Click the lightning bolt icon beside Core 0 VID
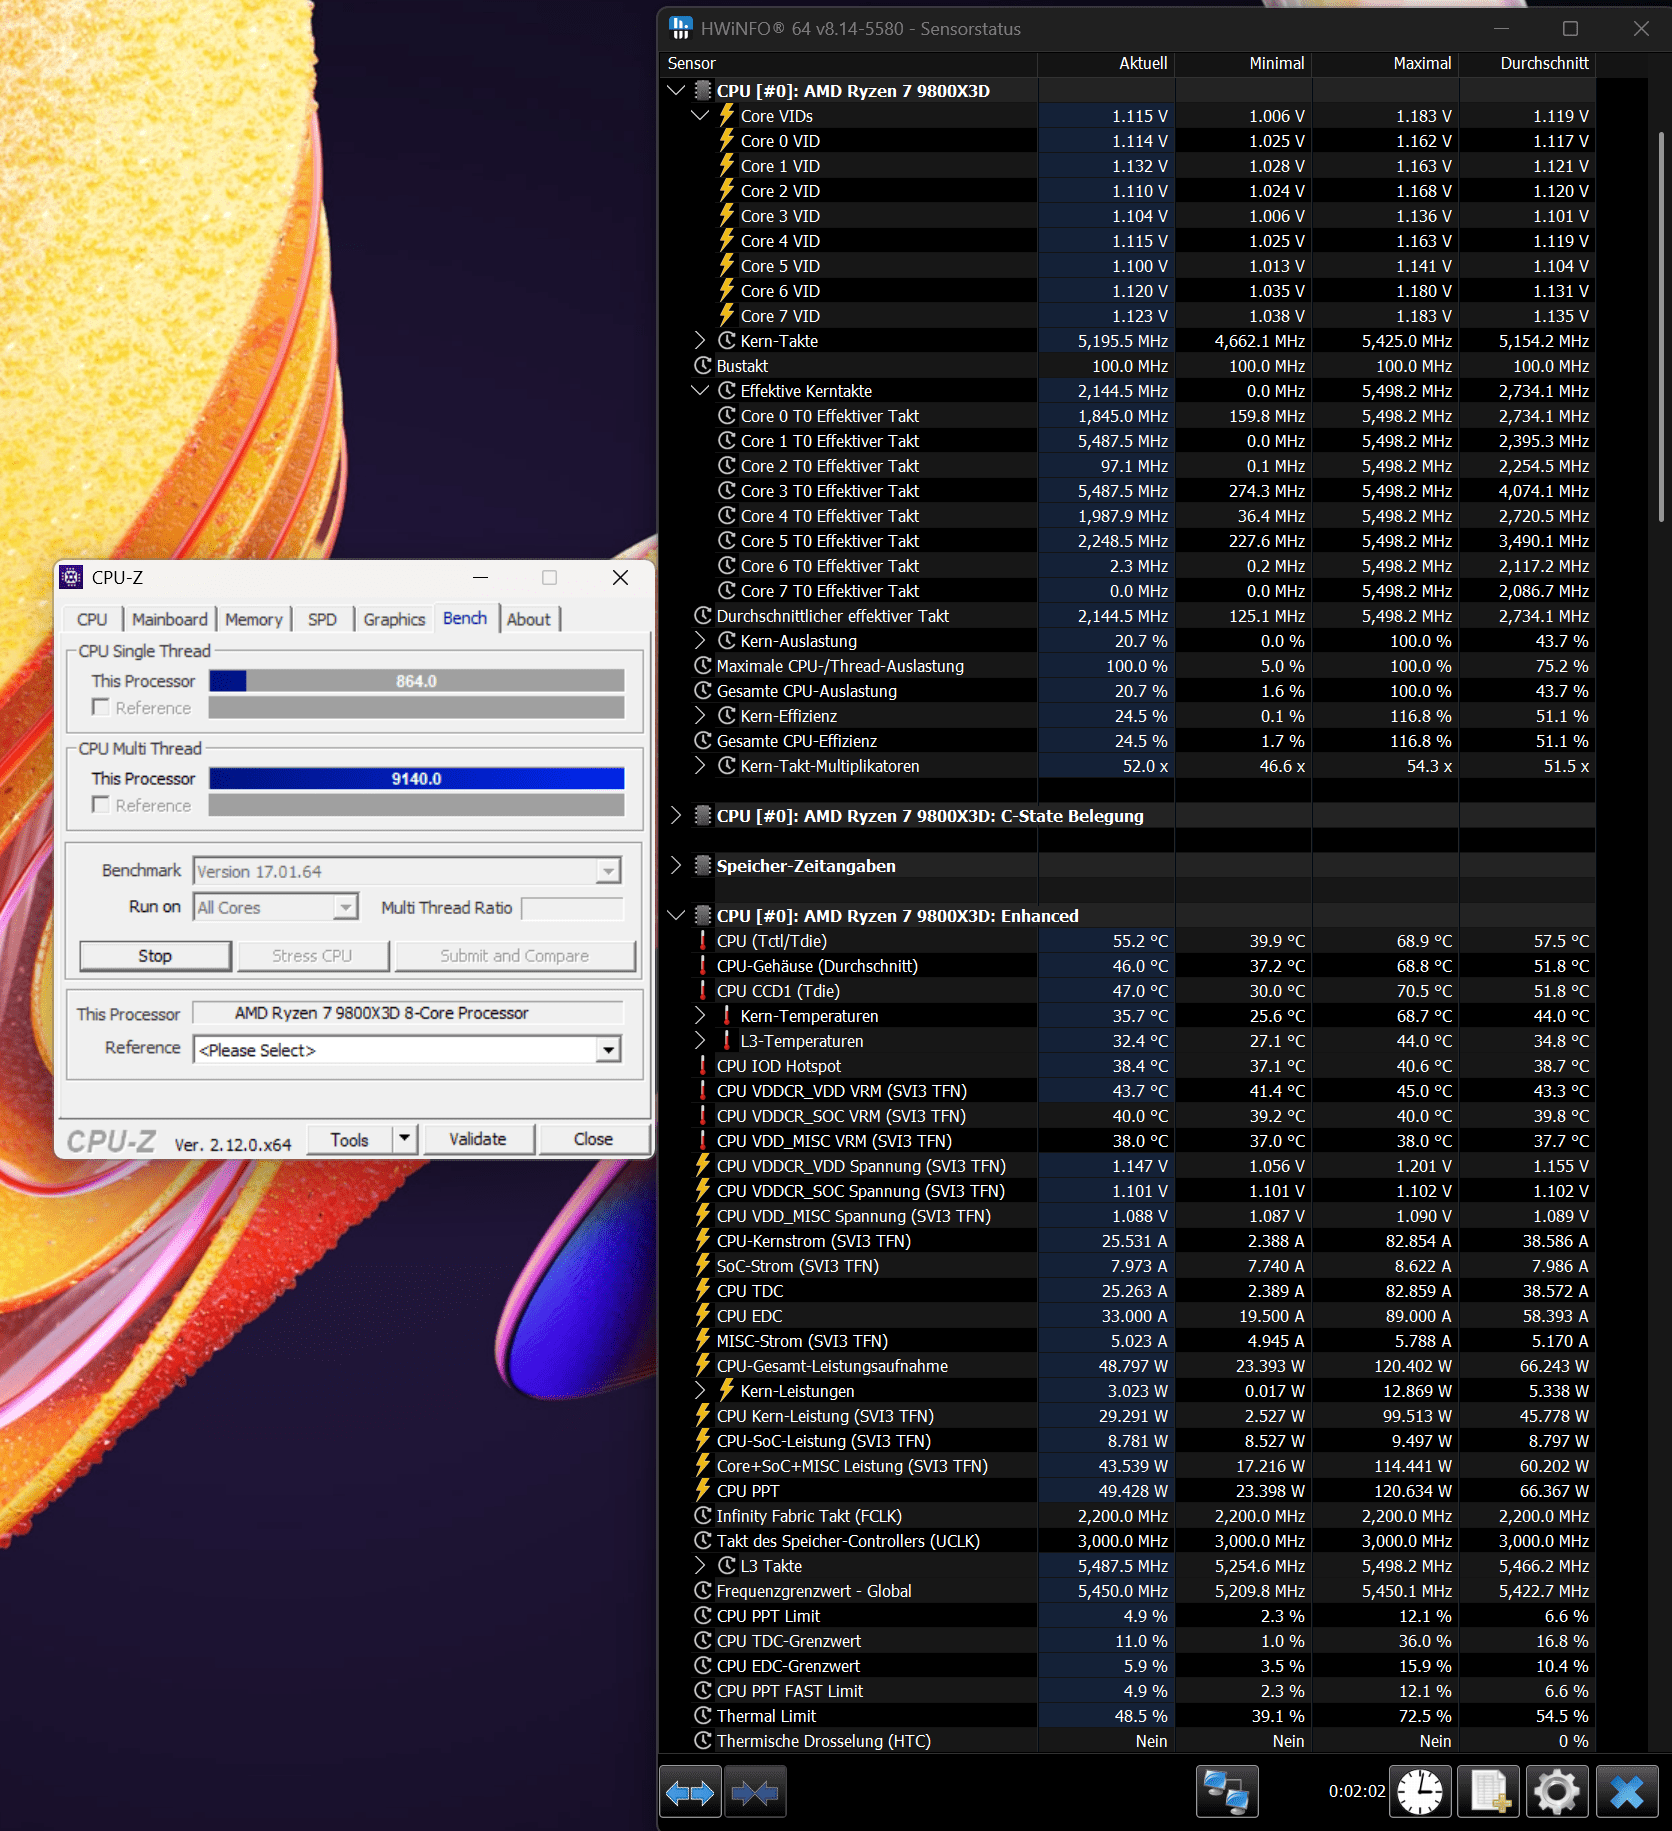Viewport: 1672px width, 1831px height. (727, 141)
